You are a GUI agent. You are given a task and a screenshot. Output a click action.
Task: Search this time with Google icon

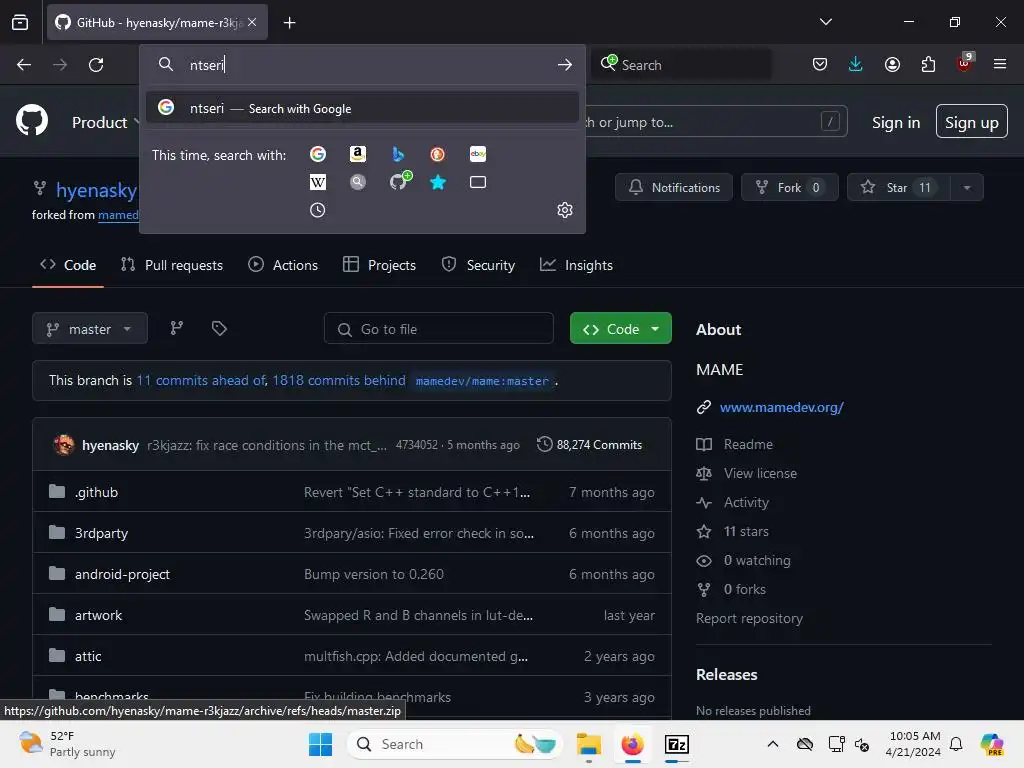click(318, 154)
